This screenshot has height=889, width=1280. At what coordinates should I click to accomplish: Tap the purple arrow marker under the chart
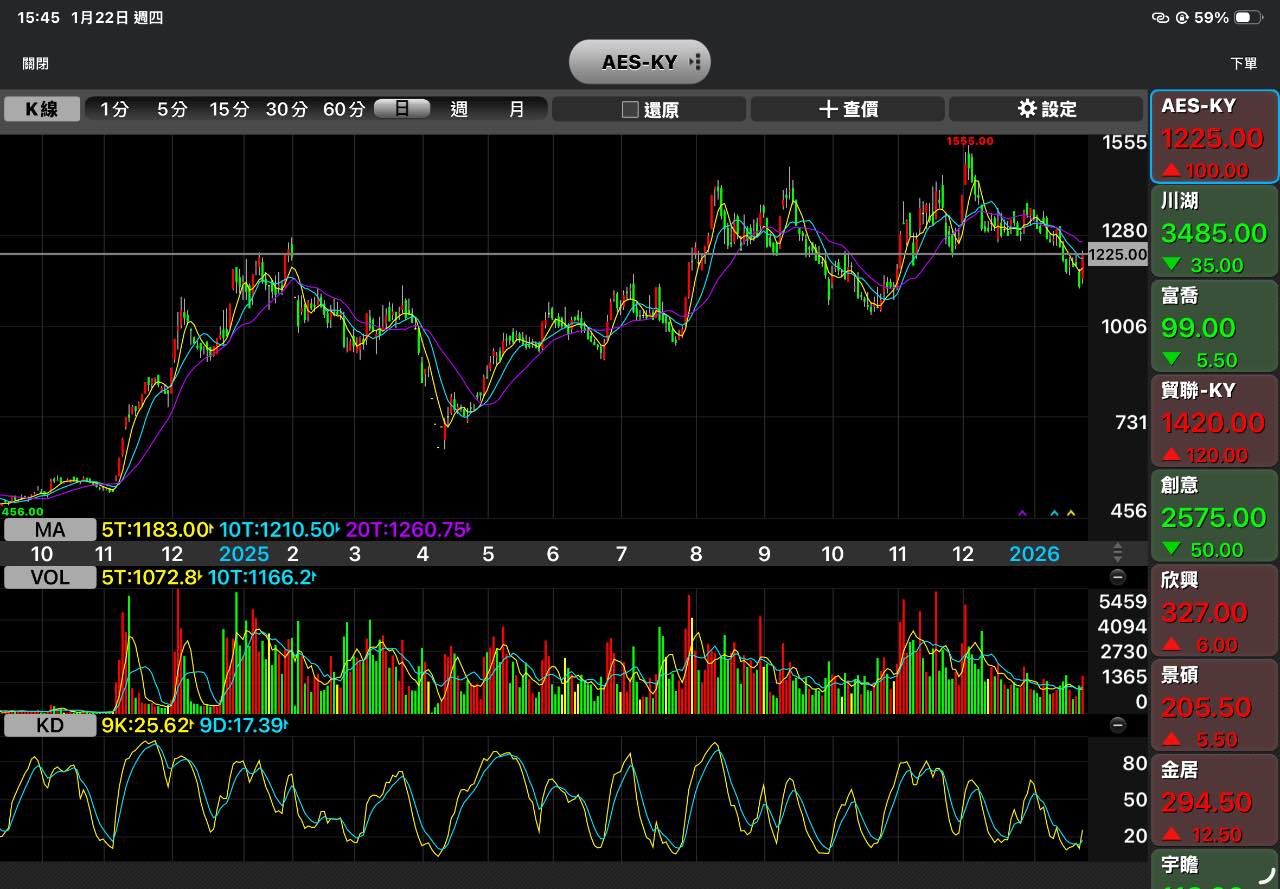[x=1022, y=513]
